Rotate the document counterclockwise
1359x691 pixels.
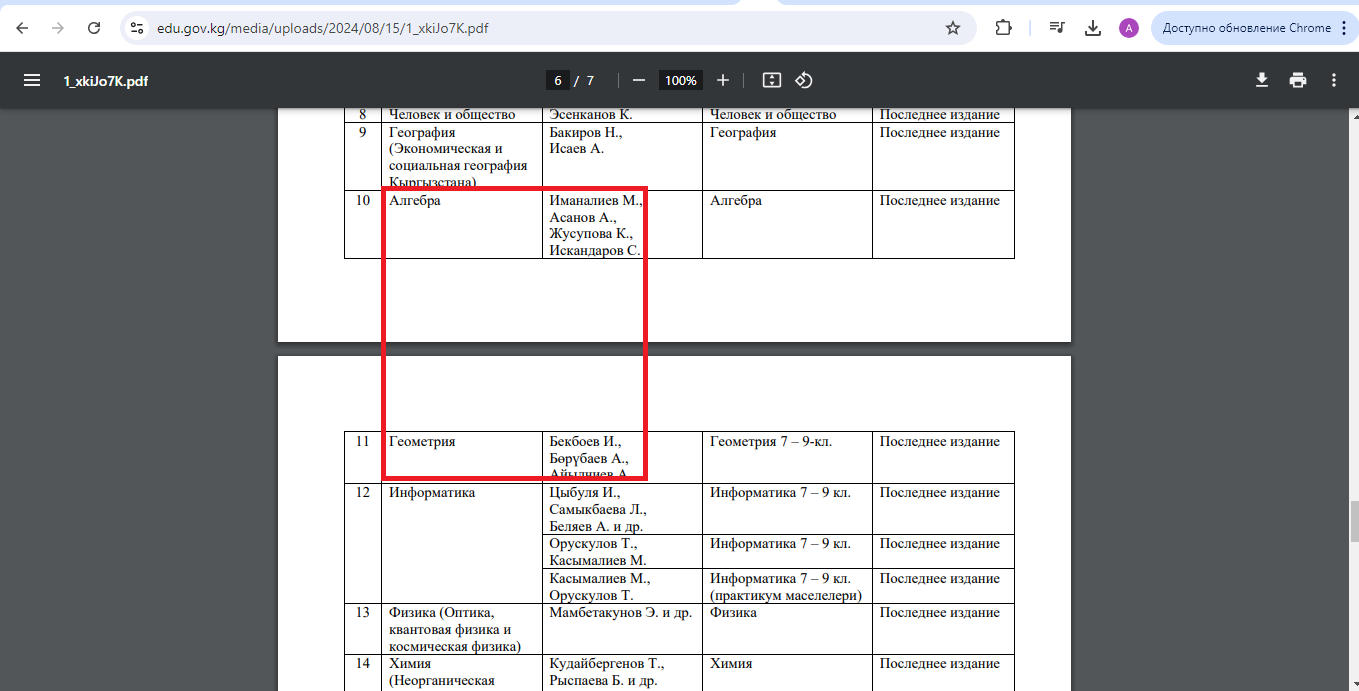[804, 80]
